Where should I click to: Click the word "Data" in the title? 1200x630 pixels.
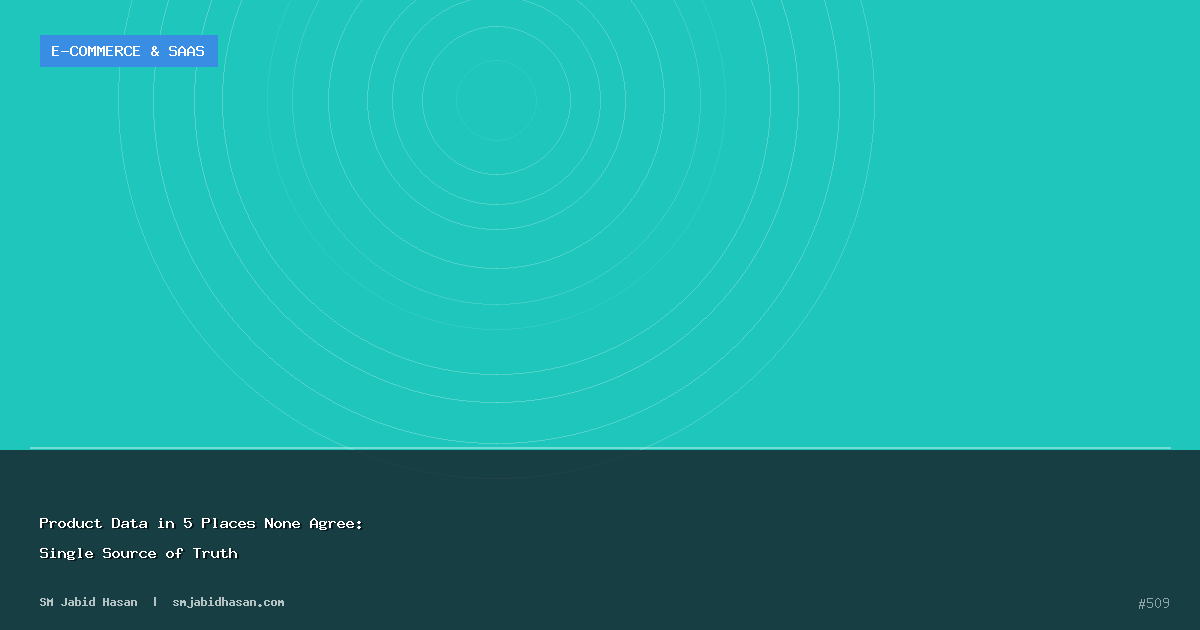coord(130,523)
